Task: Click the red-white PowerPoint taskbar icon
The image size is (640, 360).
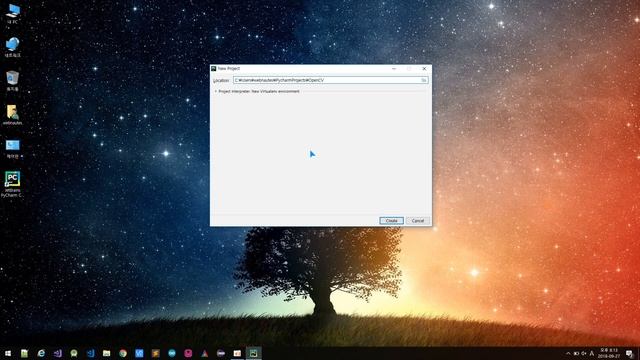Action: tap(237, 353)
